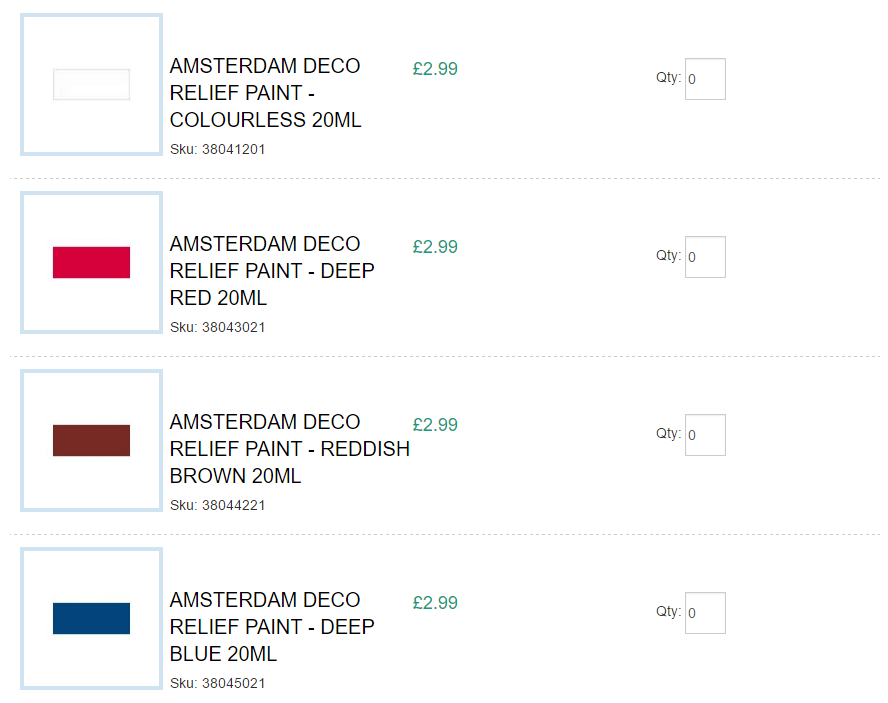Click the £2.99 price of Deep Red paint
888x703 pixels.
435,247
